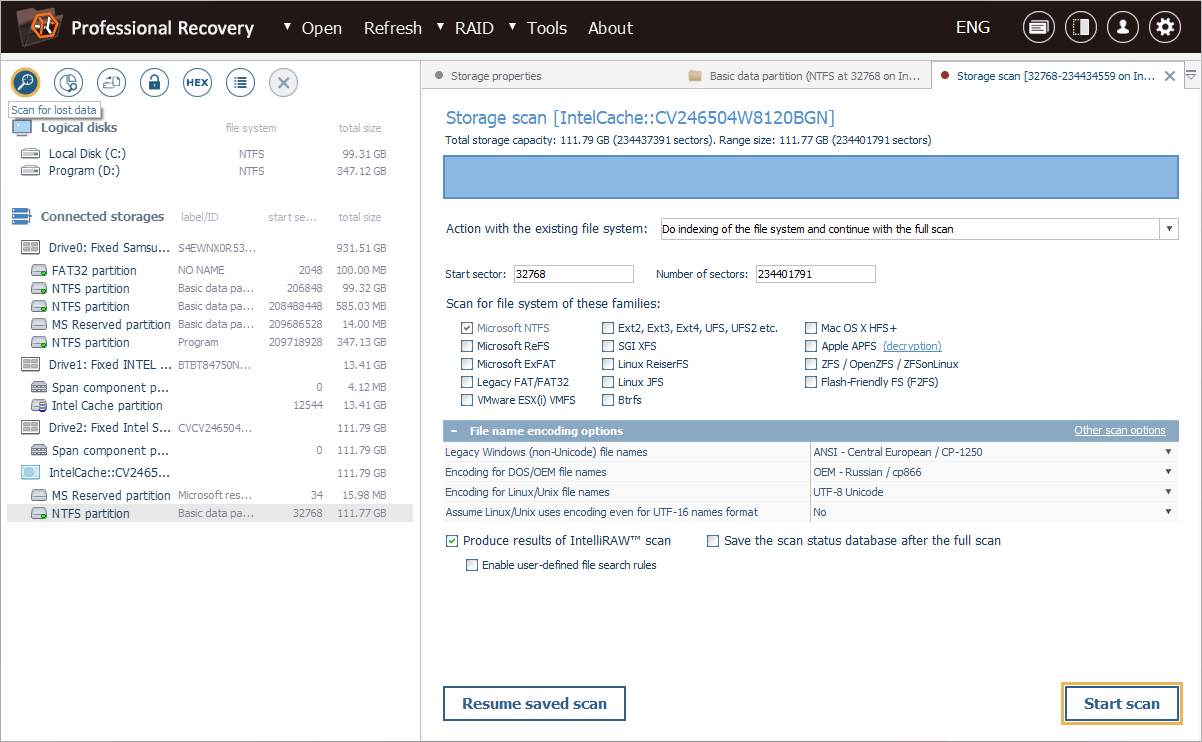Enable the Apple APFS checkbox
This screenshot has width=1202, height=742.
pyautogui.click(x=811, y=346)
